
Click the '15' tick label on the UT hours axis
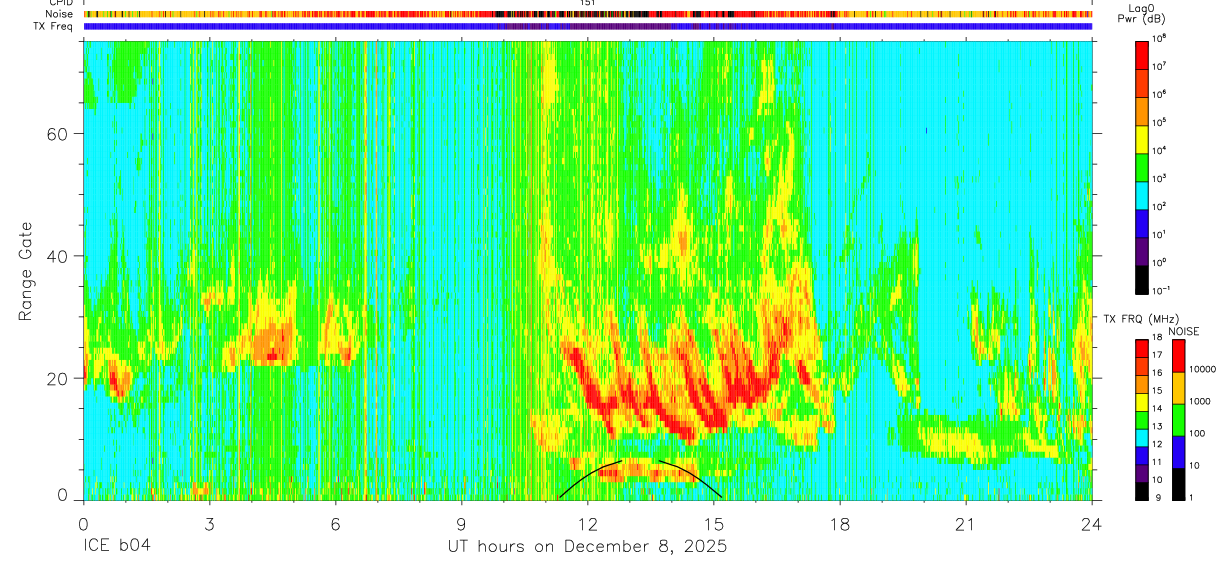(714, 523)
